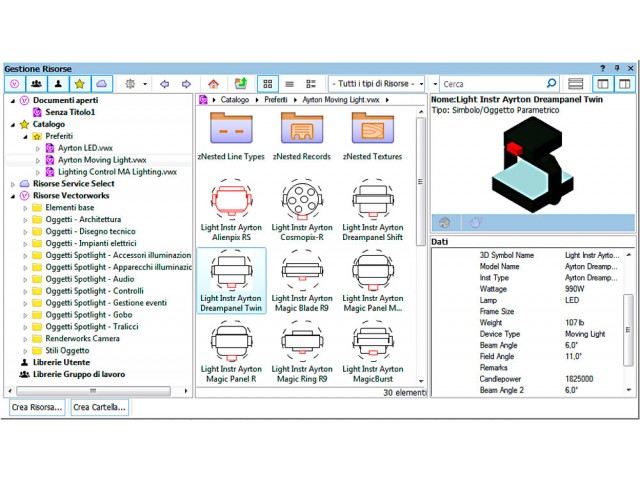This screenshot has height=480, width=640.
Task: Collapse Documenti aperti tree node
Action: coord(13,100)
